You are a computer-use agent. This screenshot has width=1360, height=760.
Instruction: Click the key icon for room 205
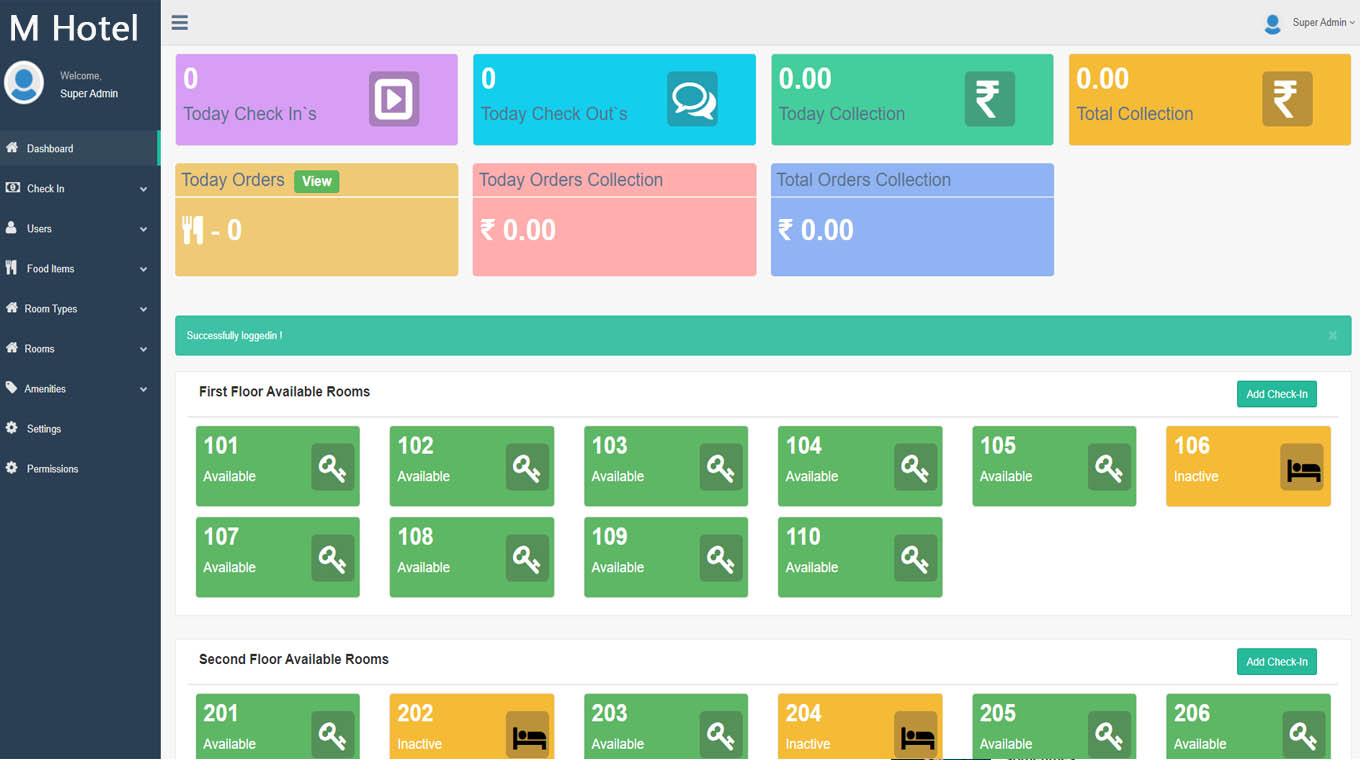point(1109,735)
